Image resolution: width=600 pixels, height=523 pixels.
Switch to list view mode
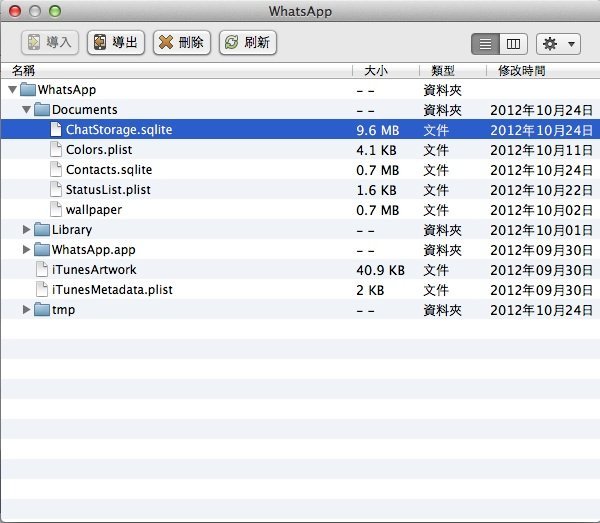486,44
